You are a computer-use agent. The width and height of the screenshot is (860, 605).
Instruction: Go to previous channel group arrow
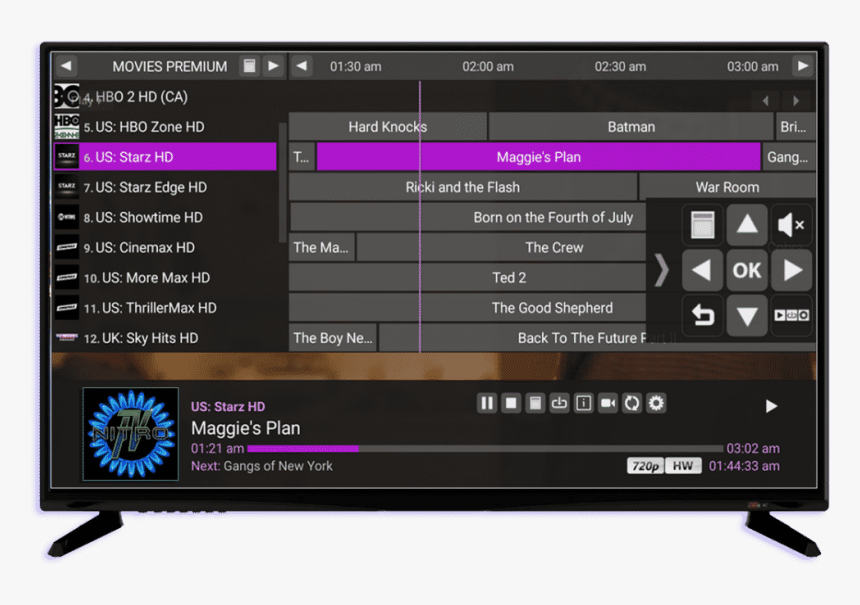click(66, 66)
